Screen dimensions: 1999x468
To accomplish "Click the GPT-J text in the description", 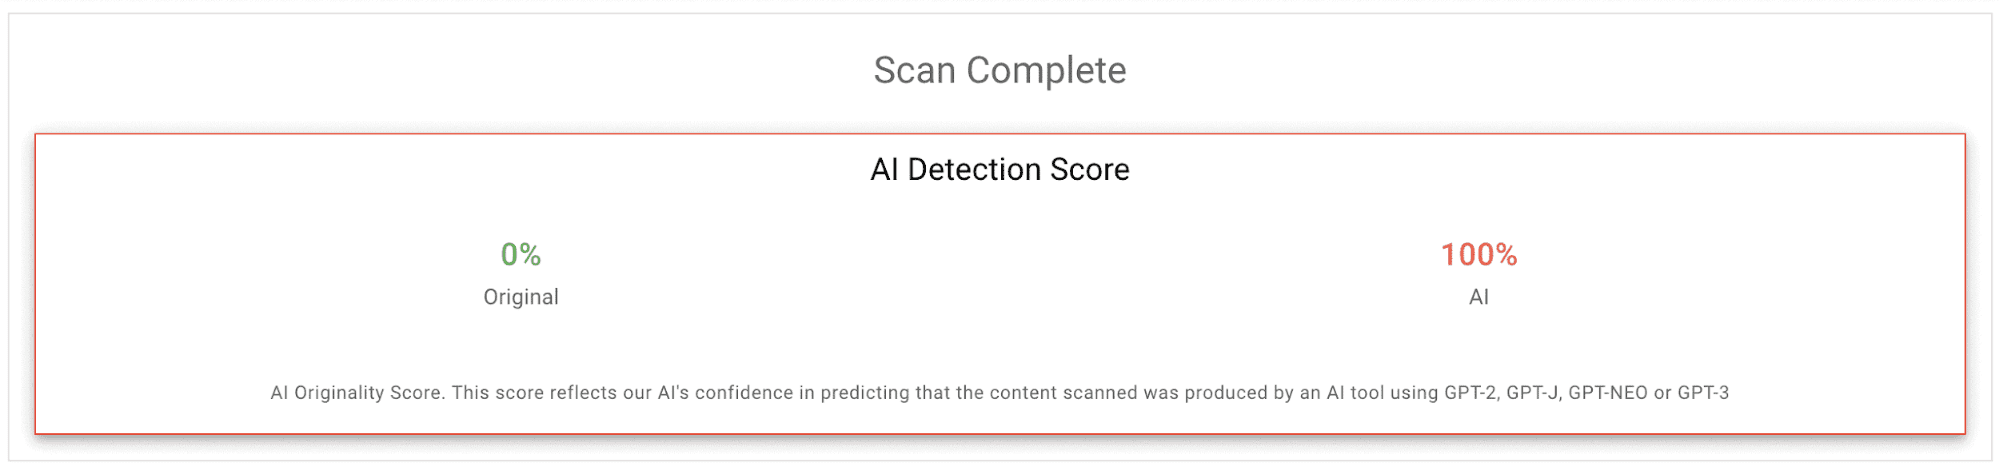I will coord(1531,393).
